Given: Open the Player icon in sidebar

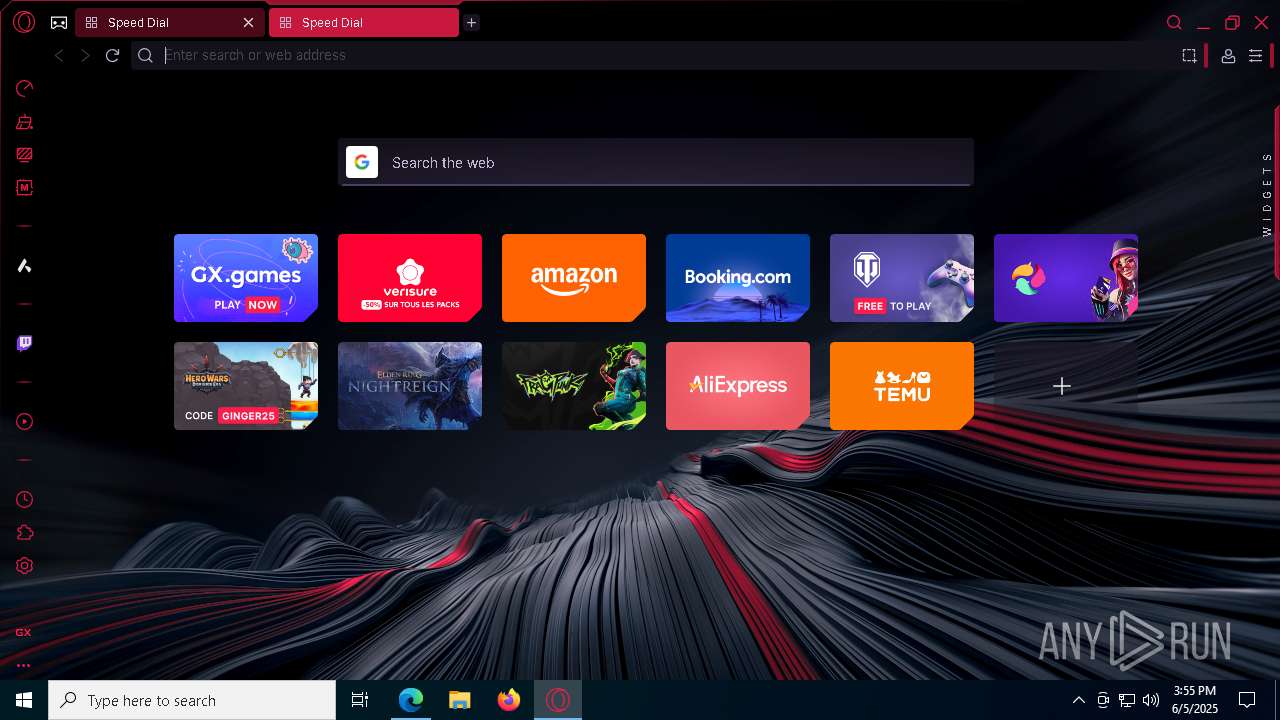Looking at the screenshot, I should click(25, 421).
